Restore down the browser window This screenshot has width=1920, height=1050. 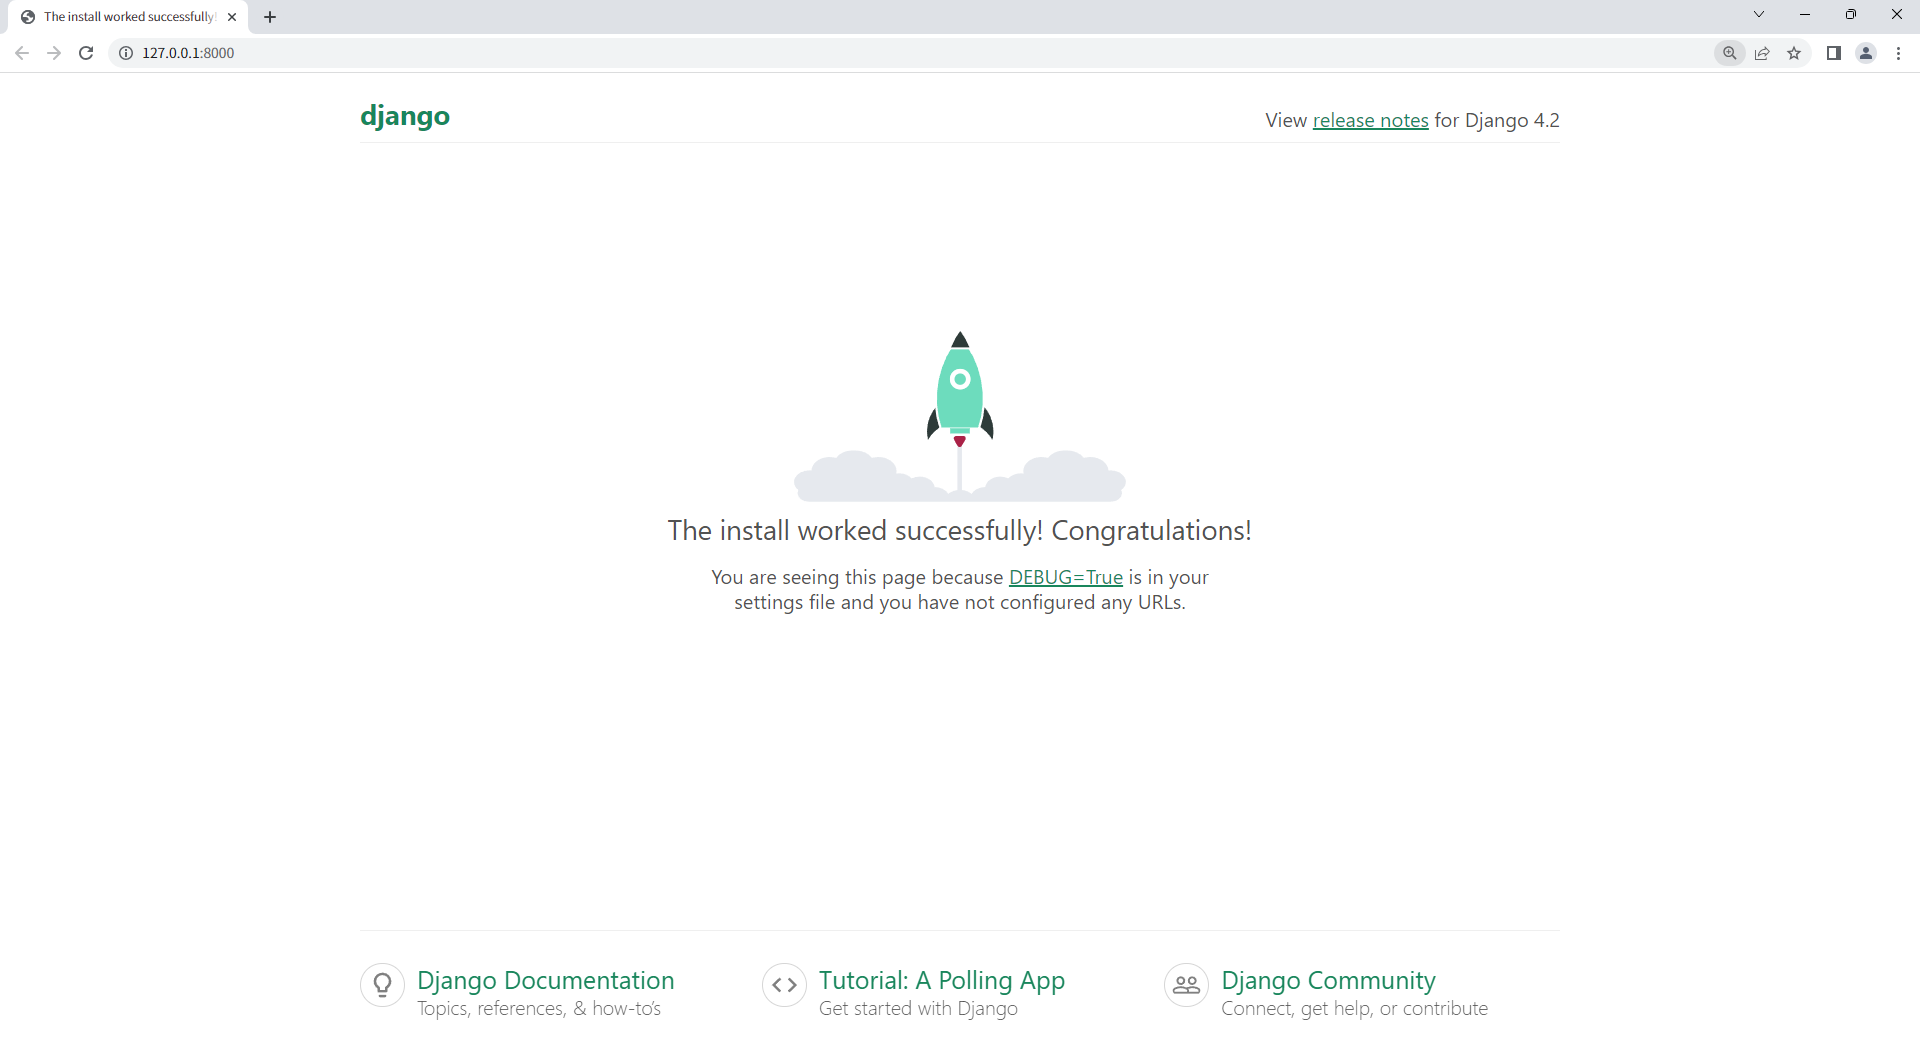1851,14
